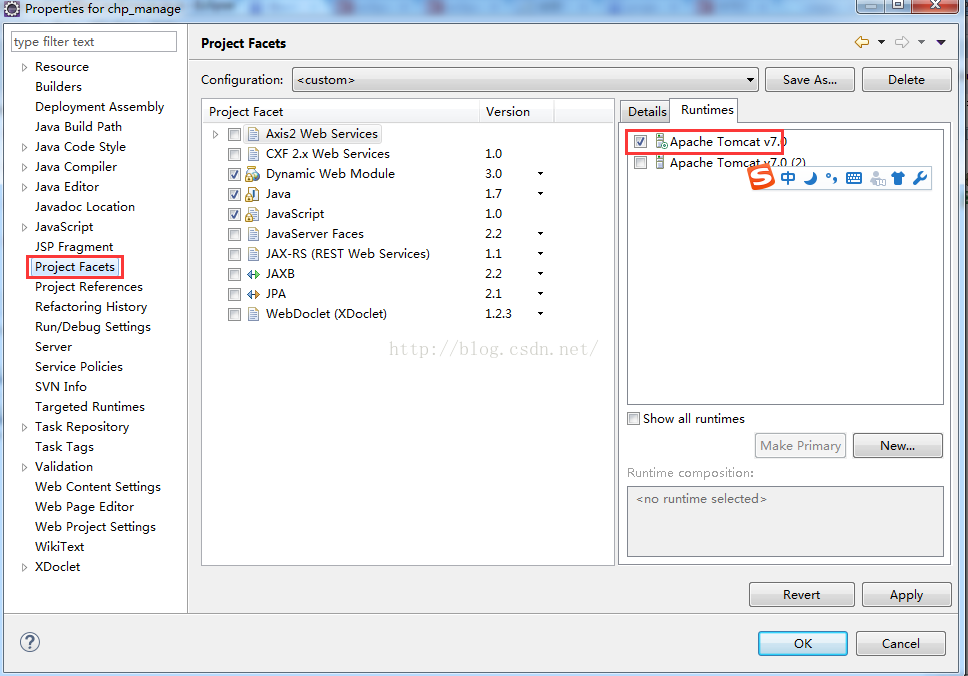Click the Apache Tomcat v7.0 (2) server icon
This screenshot has height=676, width=968.
(x=660, y=162)
